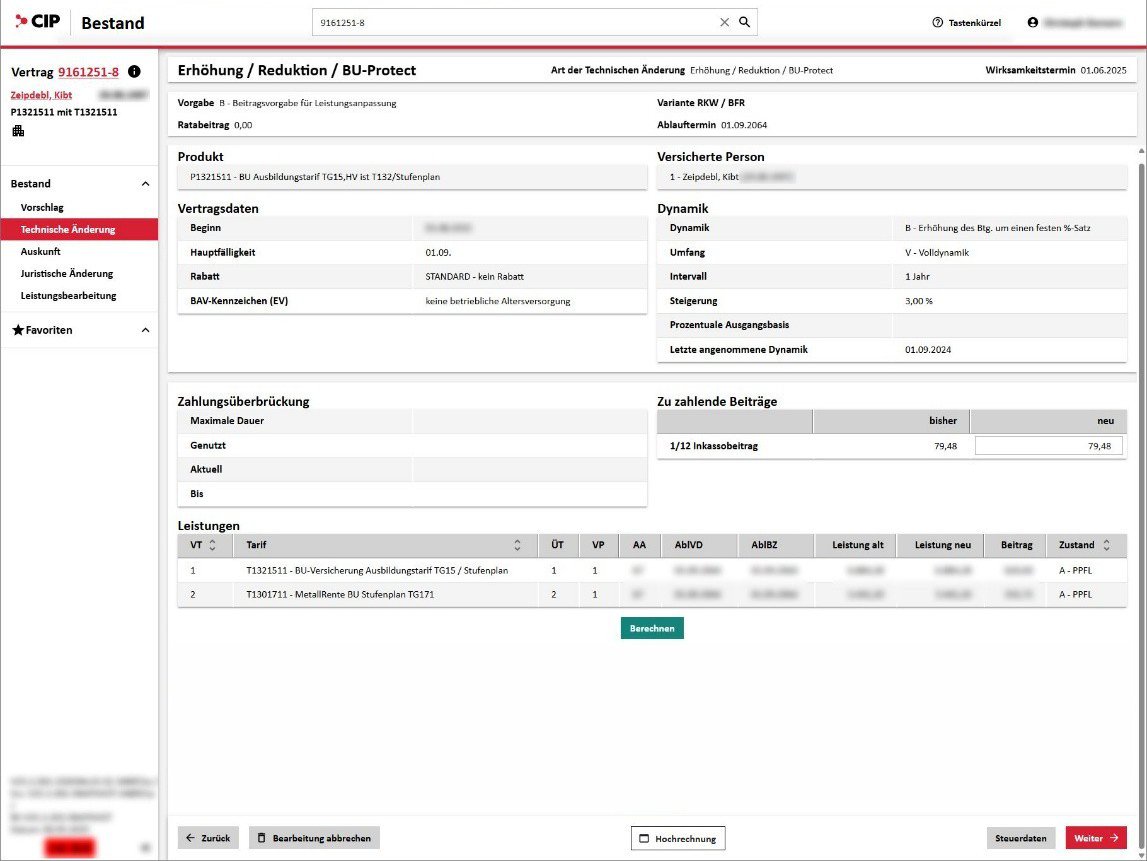Image resolution: width=1147 pixels, height=861 pixels.
Task: Clear the search field with the X icon
Action: click(x=725, y=22)
